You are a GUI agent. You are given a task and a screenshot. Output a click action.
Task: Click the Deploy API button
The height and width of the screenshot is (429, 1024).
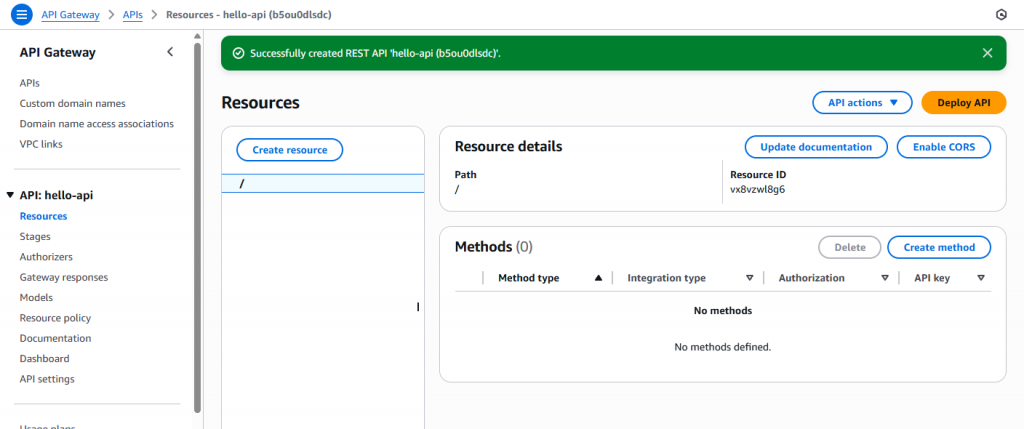[x=963, y=102]
